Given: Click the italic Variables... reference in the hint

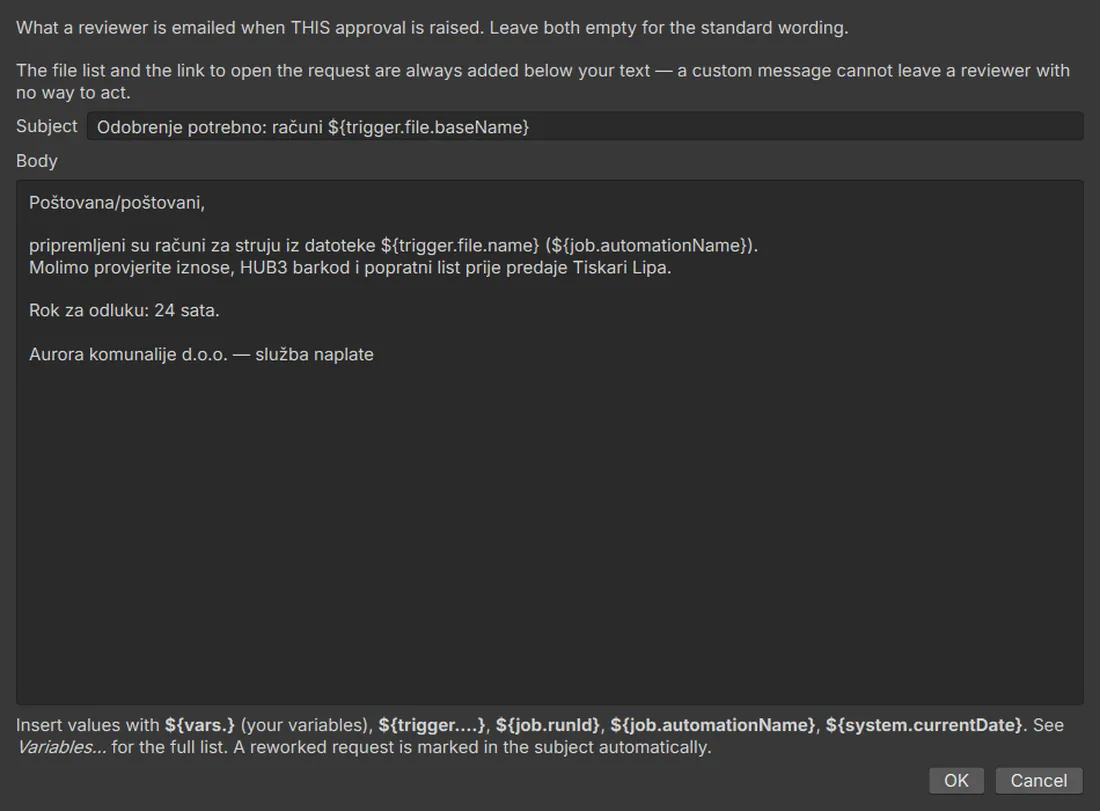Looking at the screenshot, I should 62,747.
